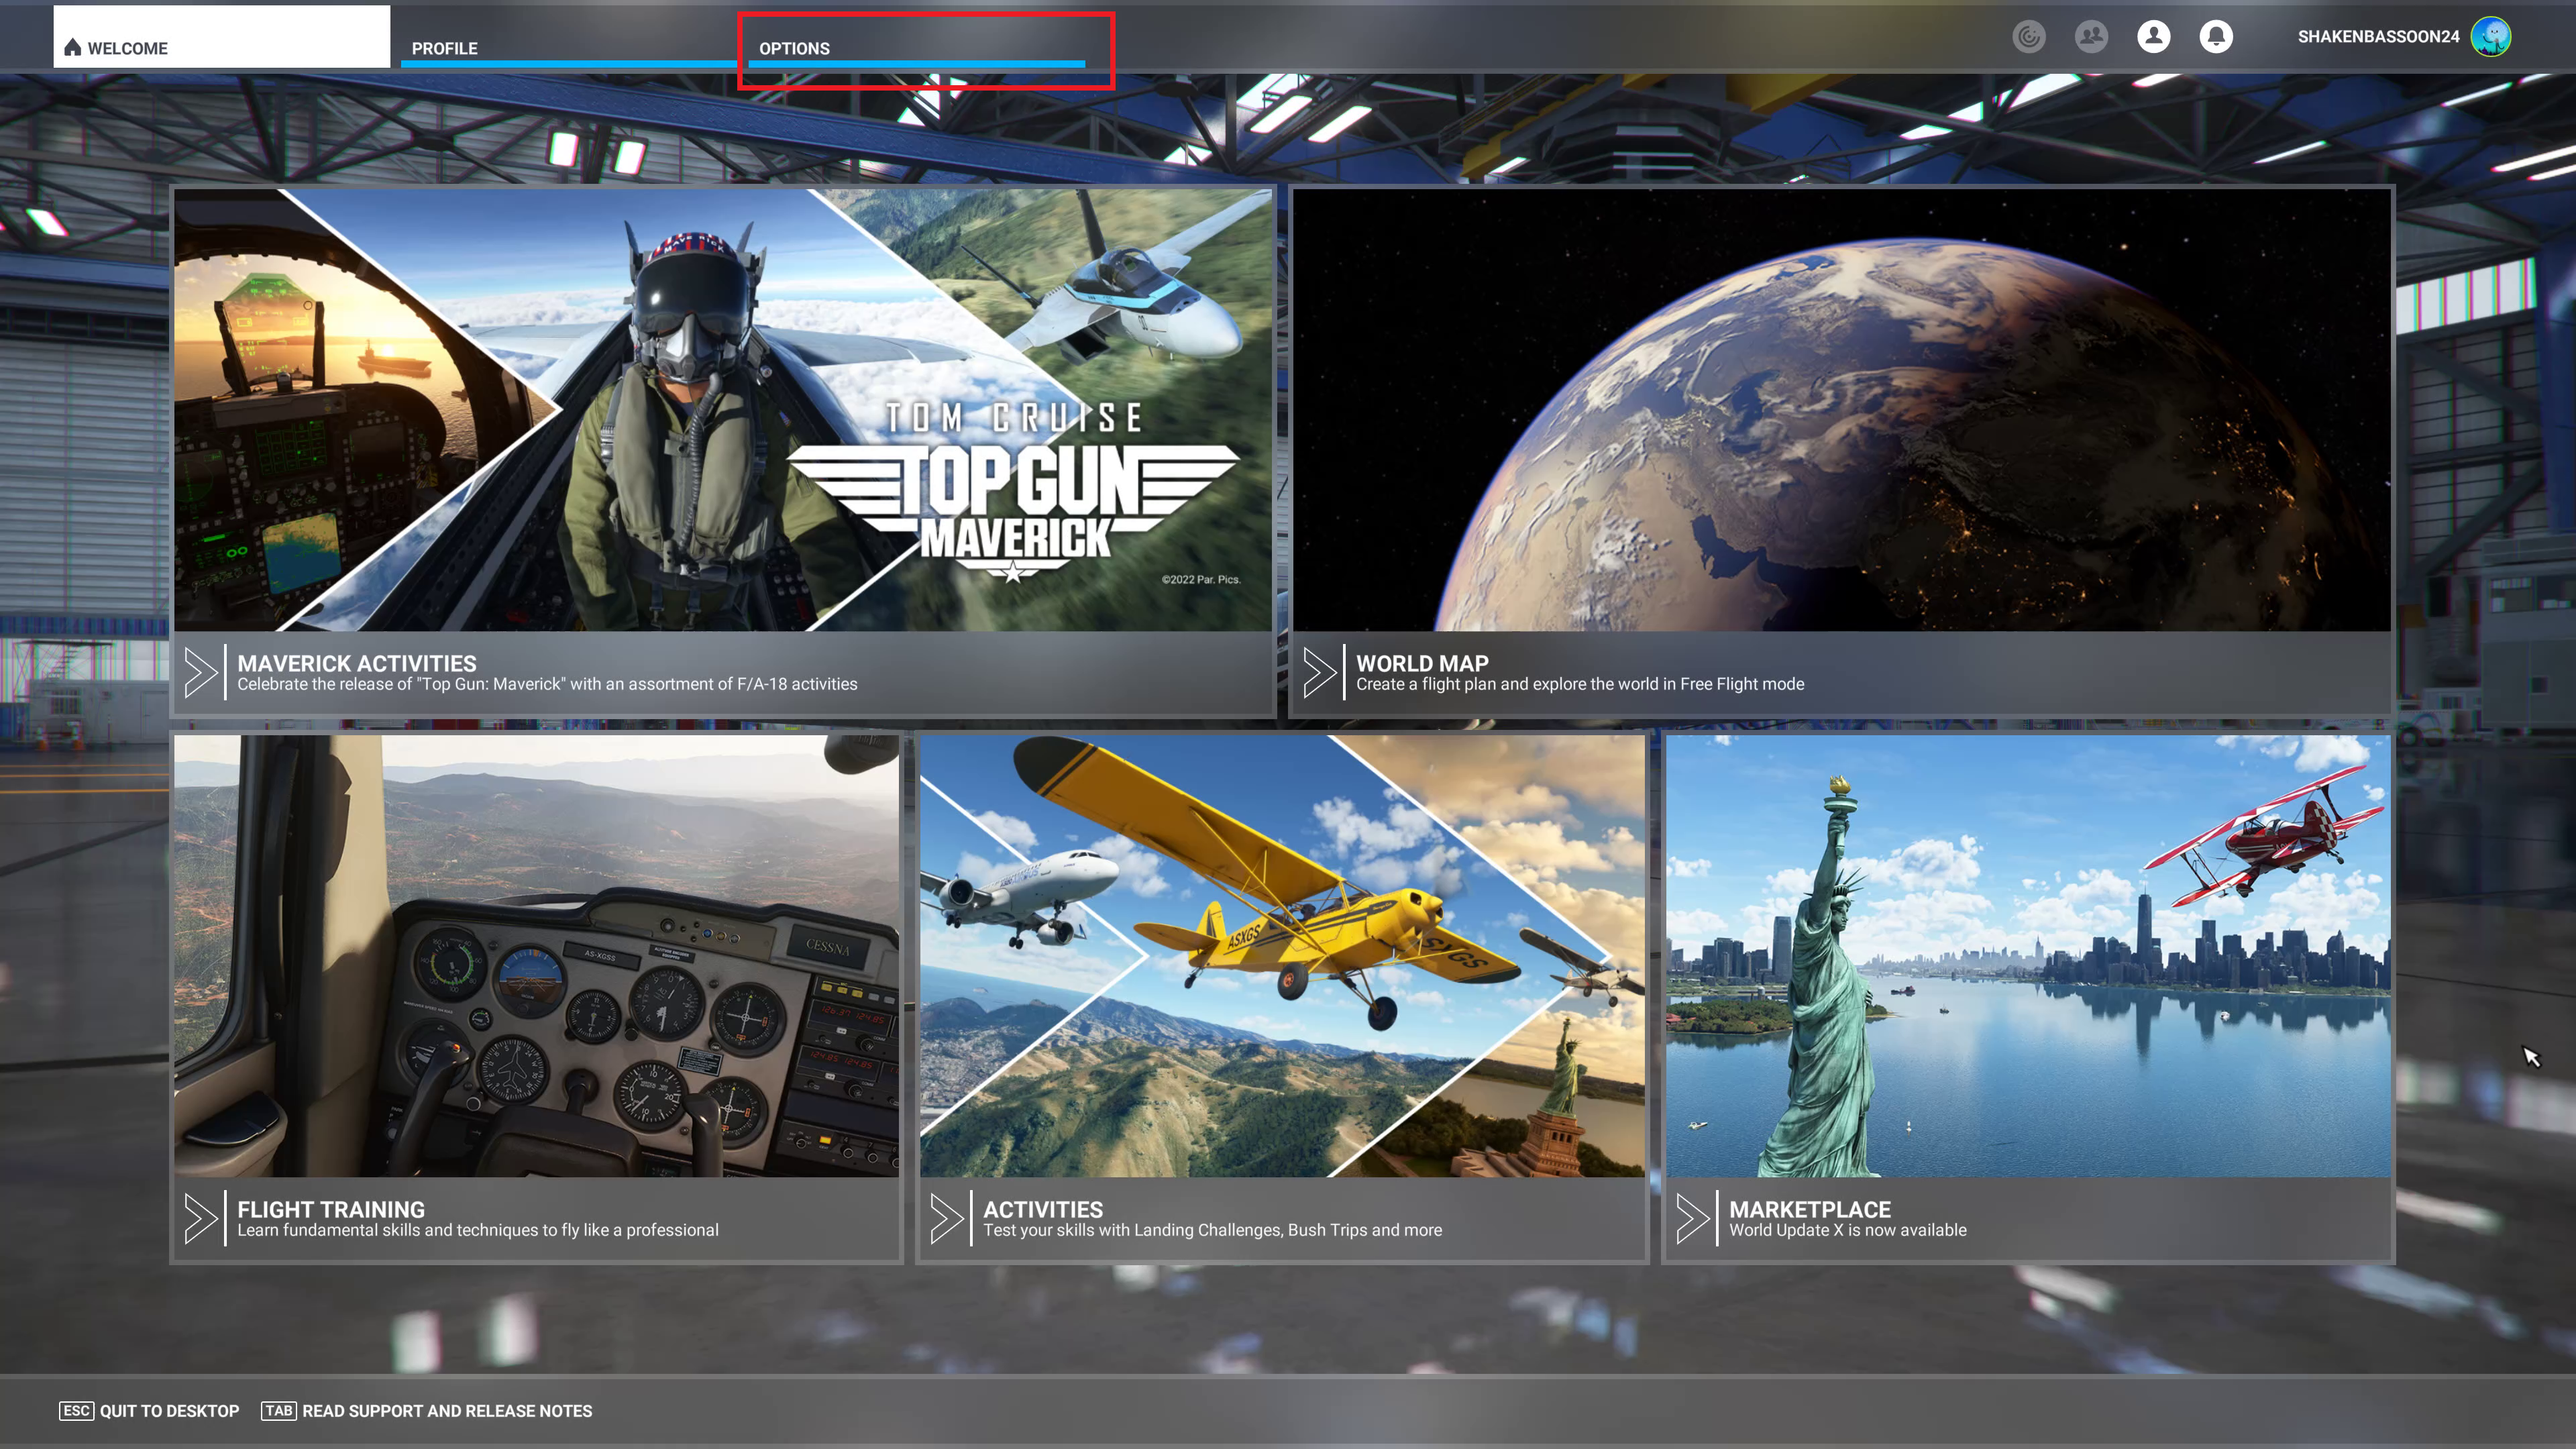Open the Top Gun Maverick banner image

722,410
